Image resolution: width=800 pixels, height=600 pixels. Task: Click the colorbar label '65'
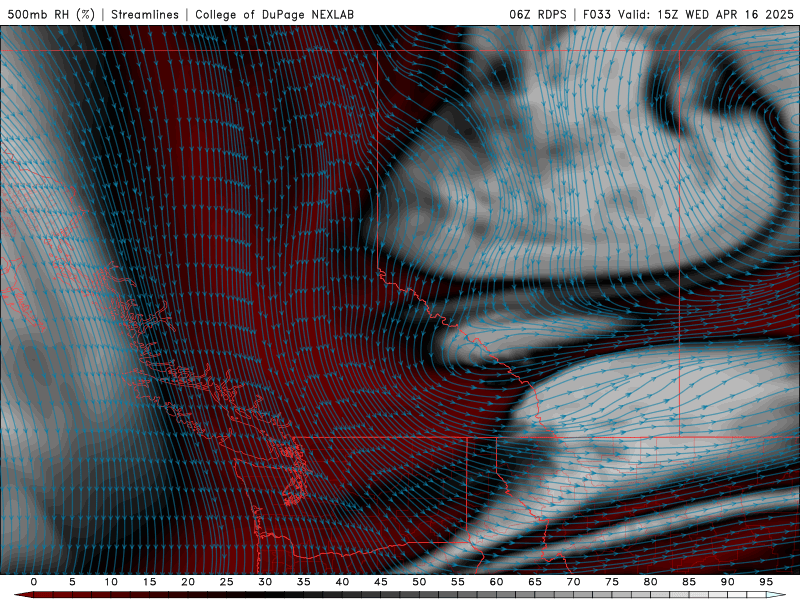[535, 582]
